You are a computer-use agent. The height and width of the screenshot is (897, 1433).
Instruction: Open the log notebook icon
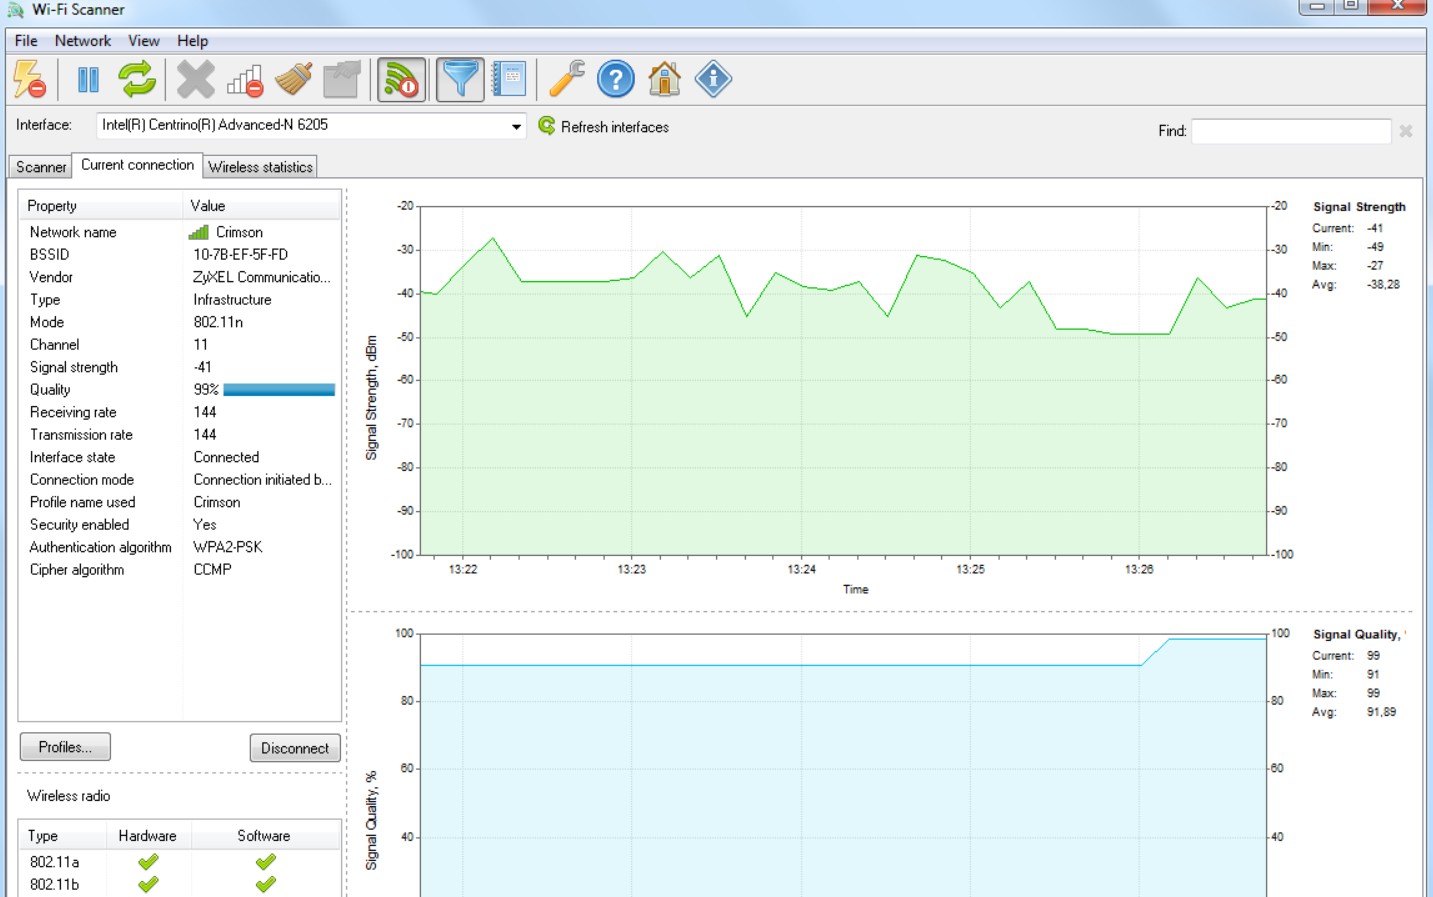508,80
